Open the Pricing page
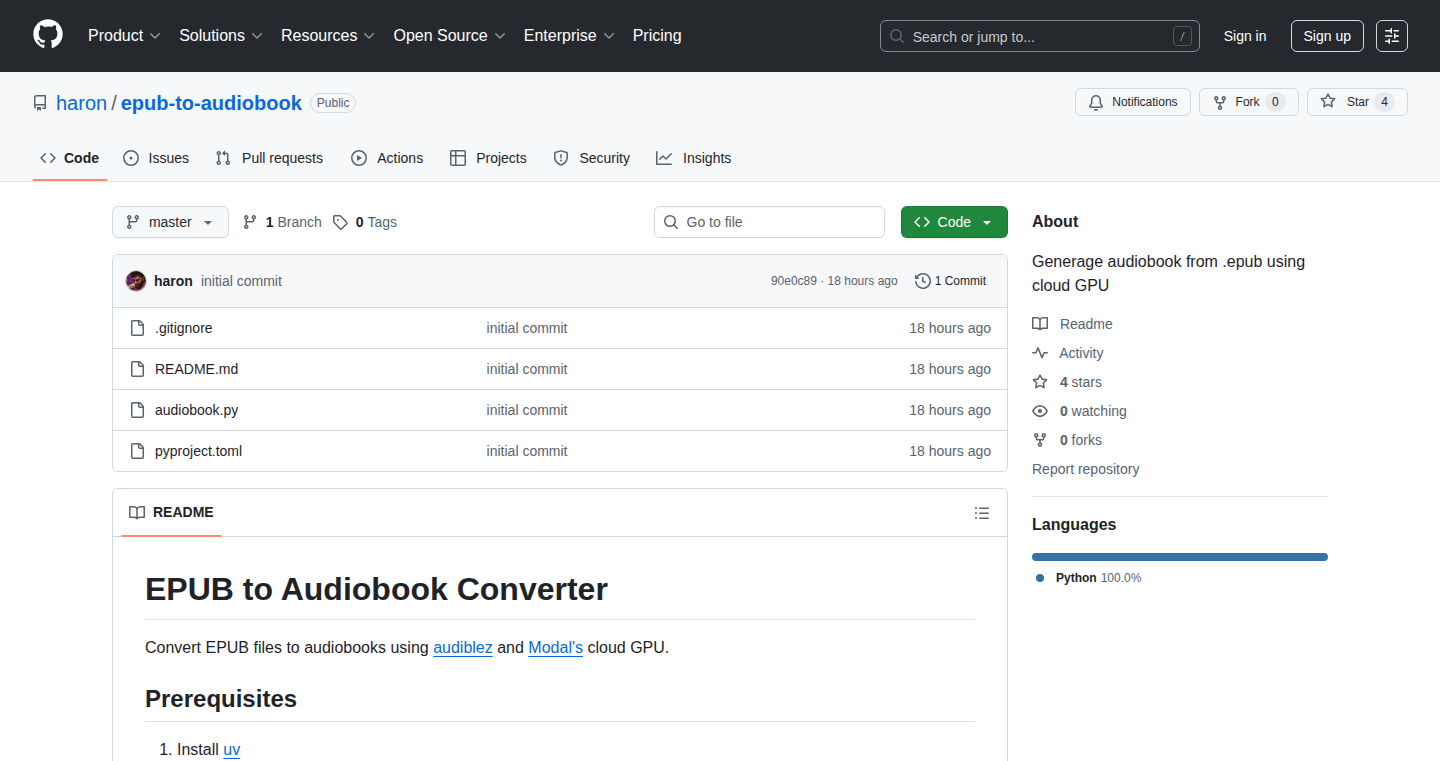This screenshot has width=1440, height=761. [x=657, y=35]
